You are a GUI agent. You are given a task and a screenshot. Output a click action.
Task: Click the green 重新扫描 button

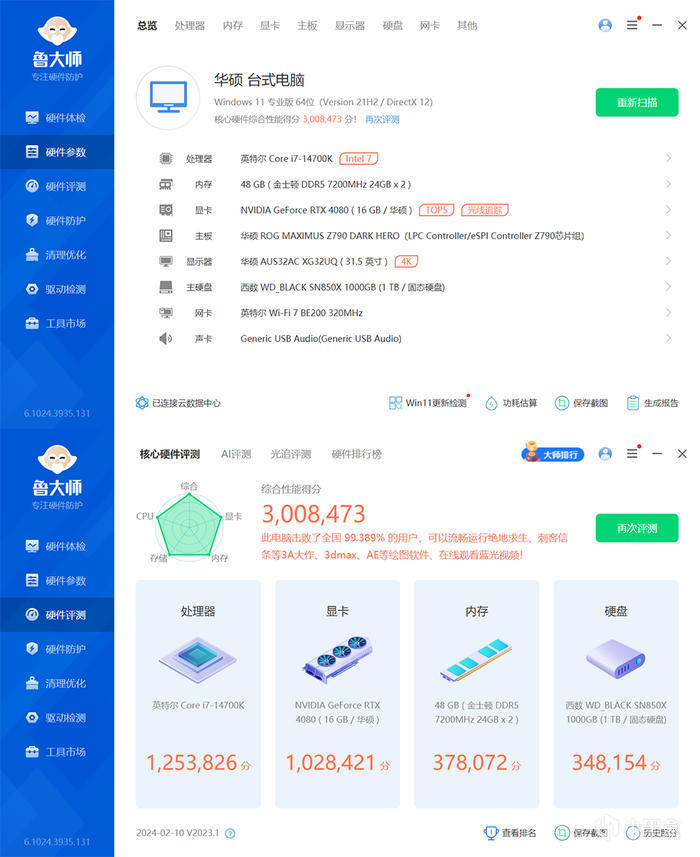pyautogui.click(x=637, y=102)
